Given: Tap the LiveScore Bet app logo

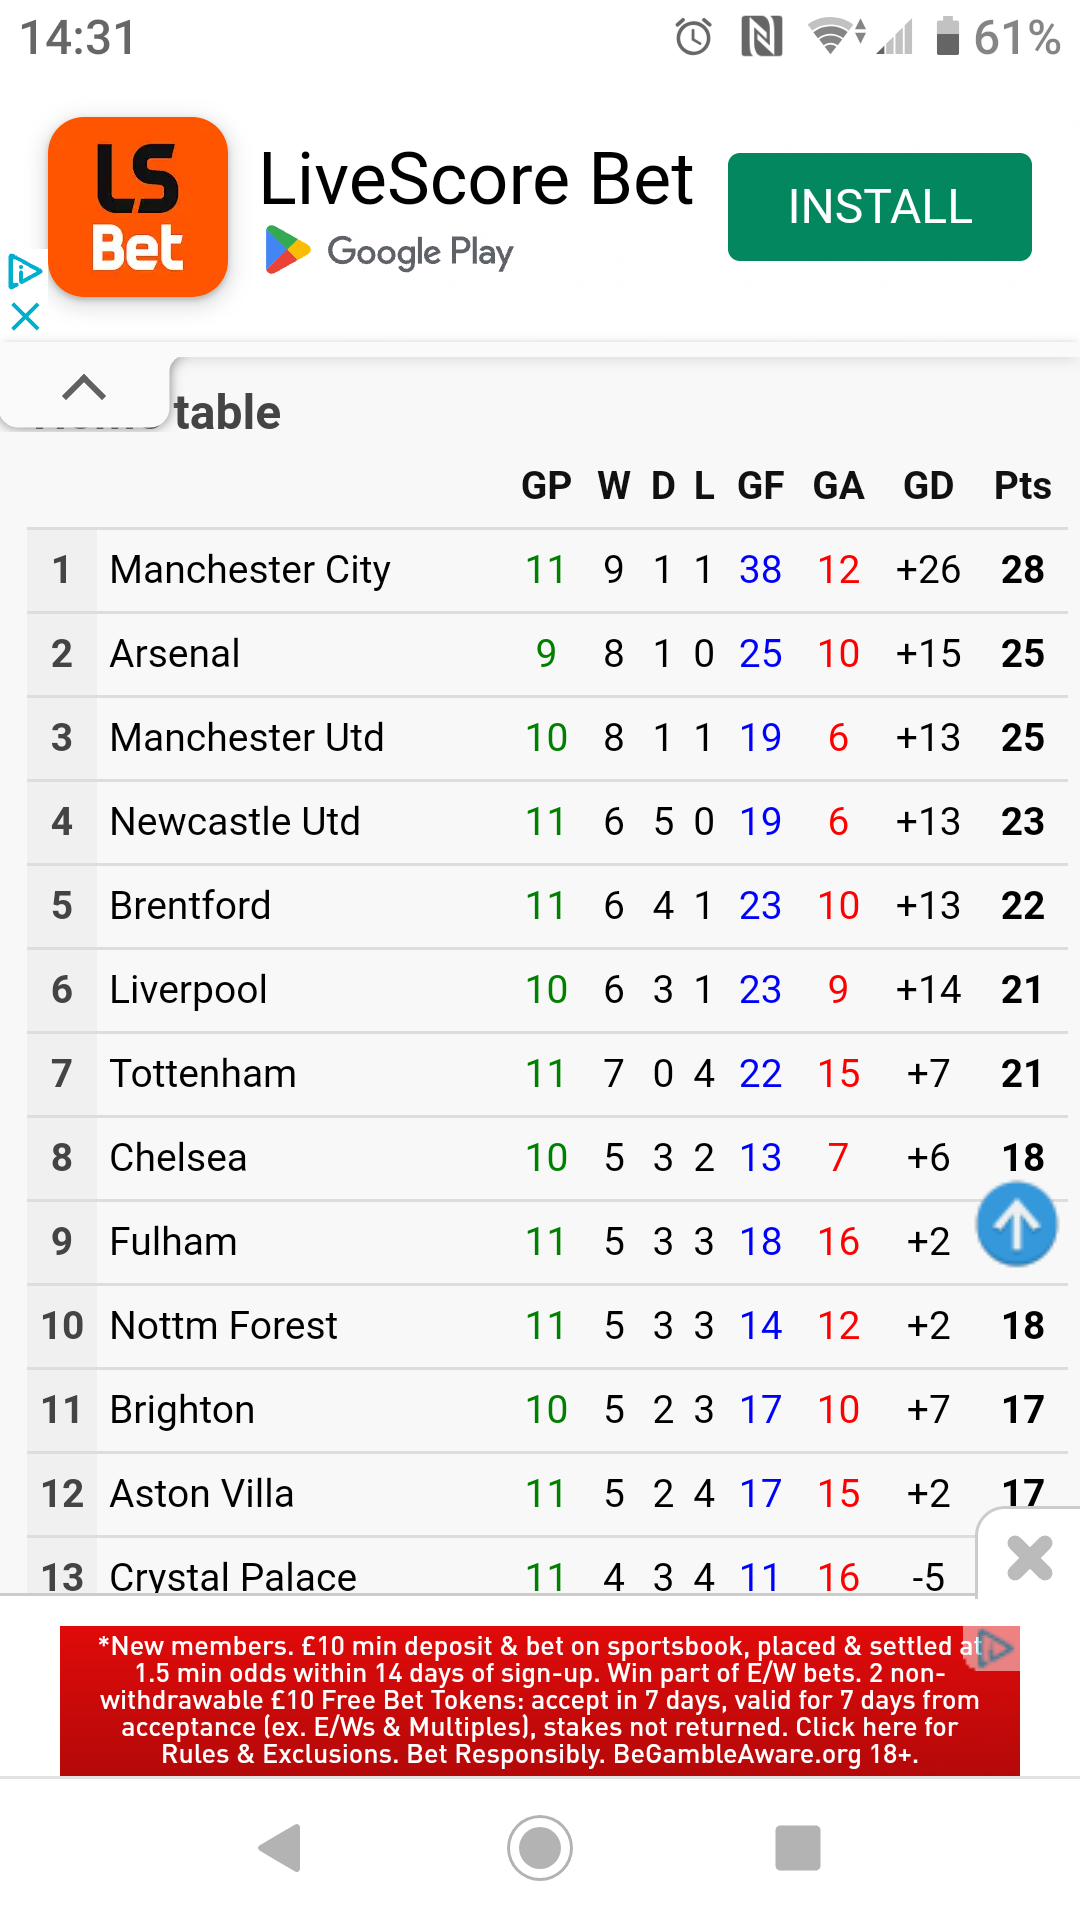Looking at the screenshot, I should pos(138,207).
